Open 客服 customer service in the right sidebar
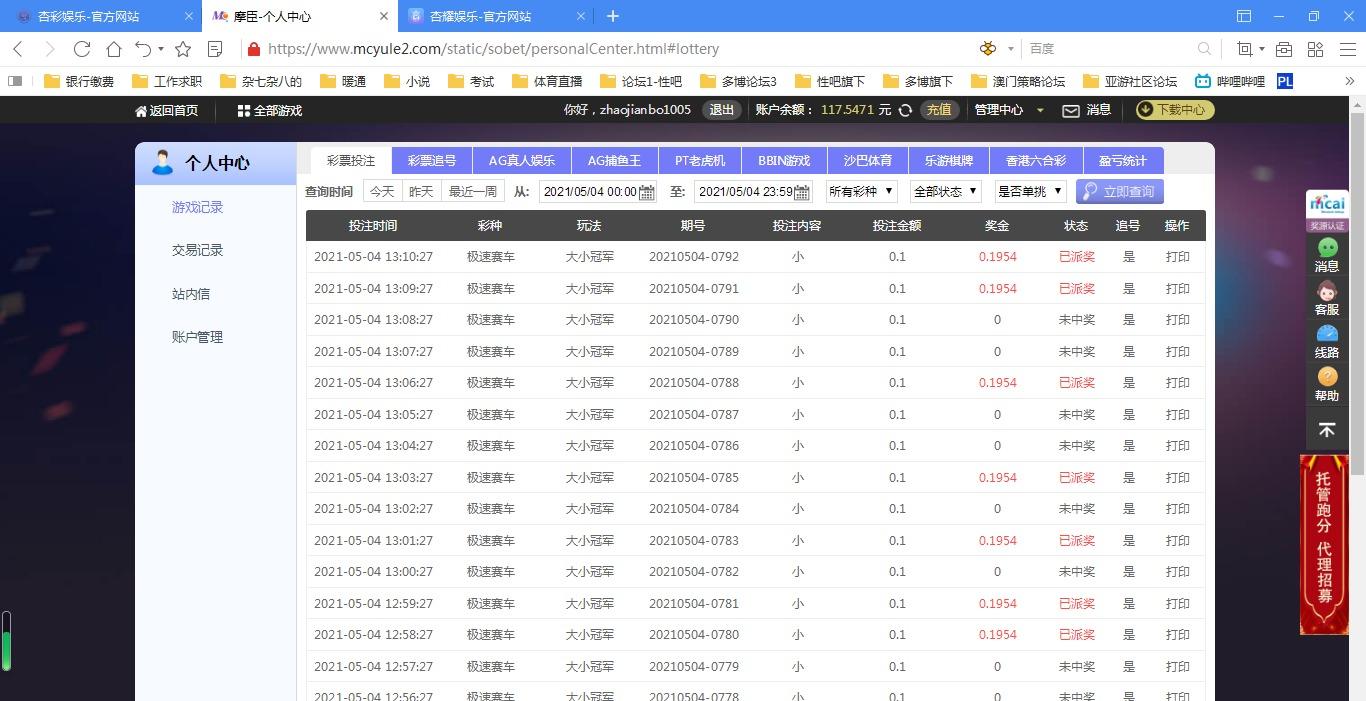Image resolution: width=1366 pixels, height=701 pixels. click(1327, 298)
